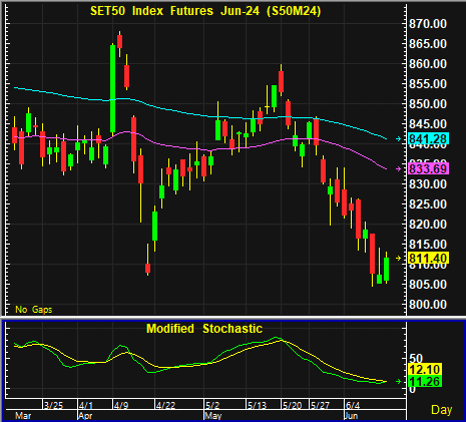The image size is (466, 422).
Task: Click the red candle at the 5/20 peak
Action: [x=281, y=82]
